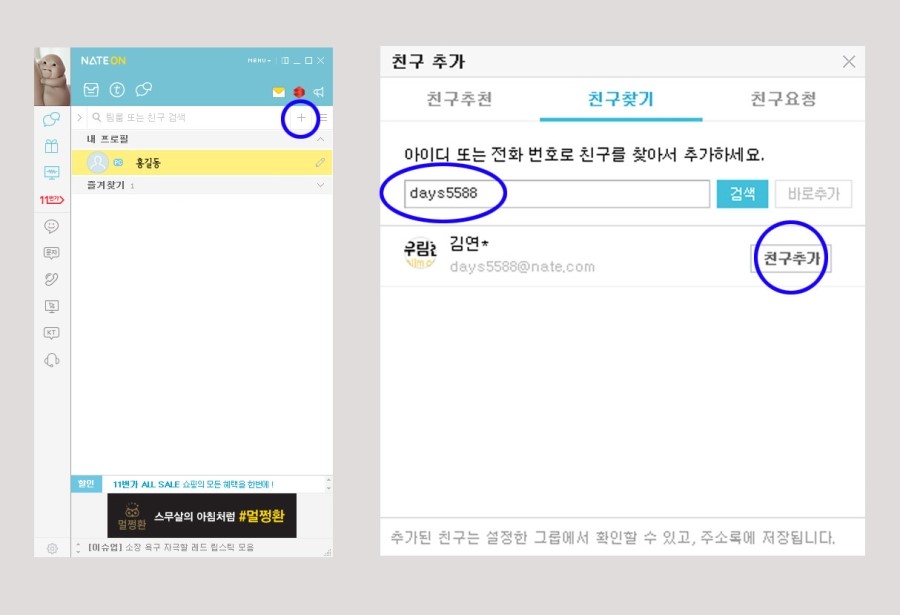Click the add friend plus icon
Viewport: 900px width, 615px height.
coord(301,118)
